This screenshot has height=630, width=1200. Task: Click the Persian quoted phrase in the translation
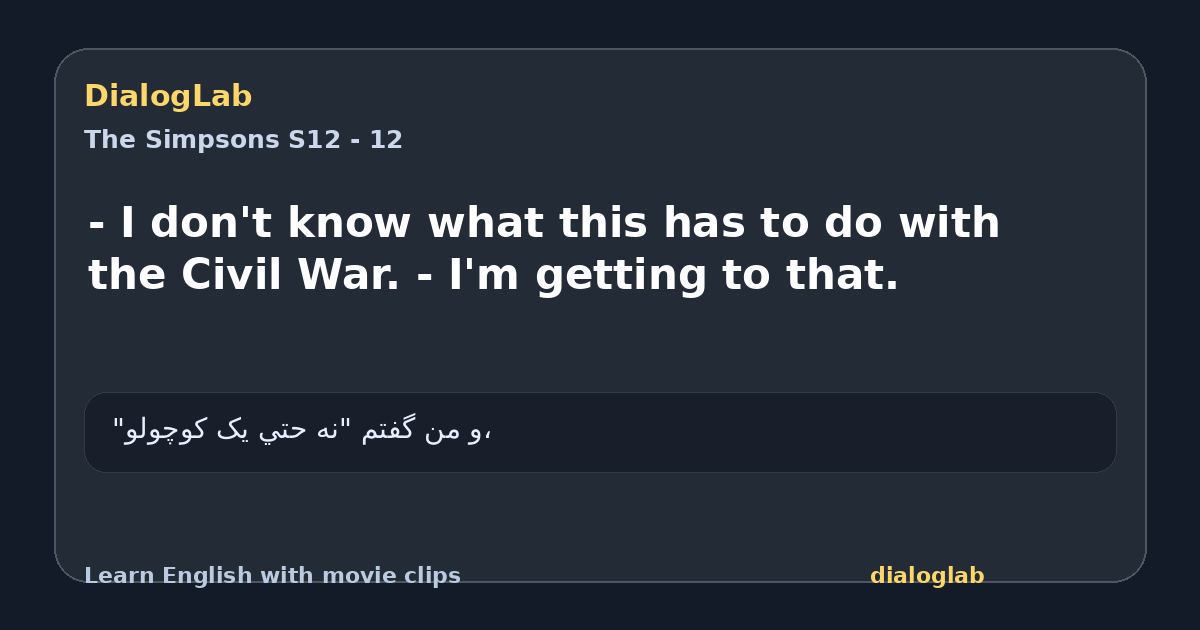[x=232, y=431]
